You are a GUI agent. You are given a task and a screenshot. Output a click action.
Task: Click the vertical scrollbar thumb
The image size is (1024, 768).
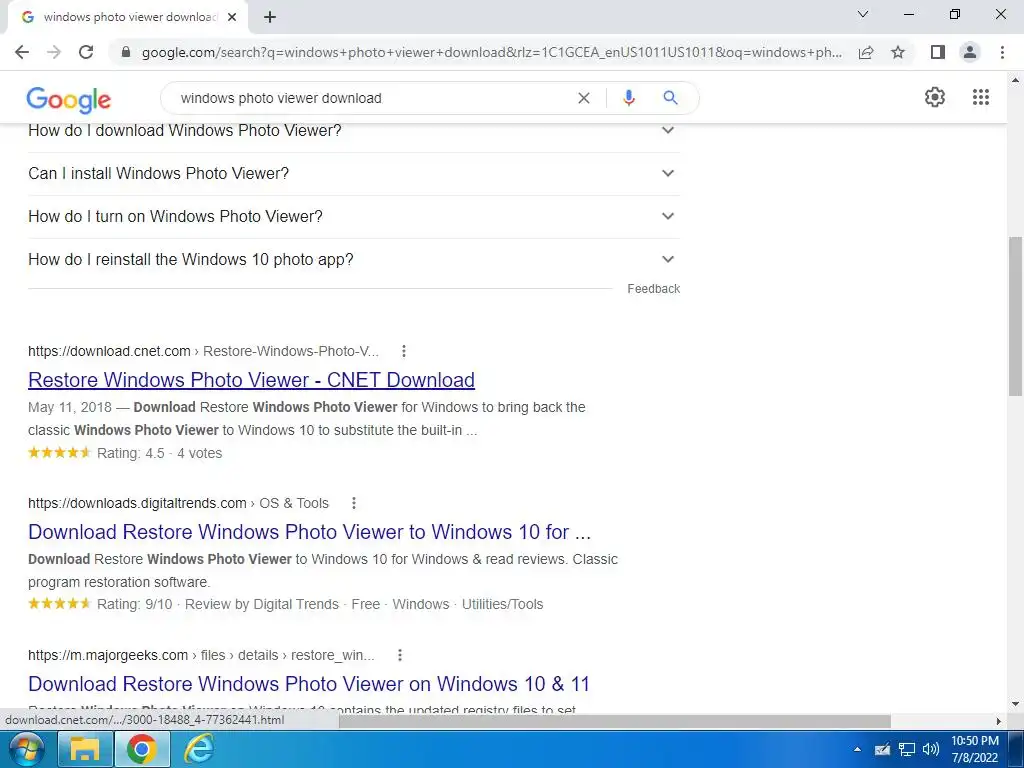1015,316
